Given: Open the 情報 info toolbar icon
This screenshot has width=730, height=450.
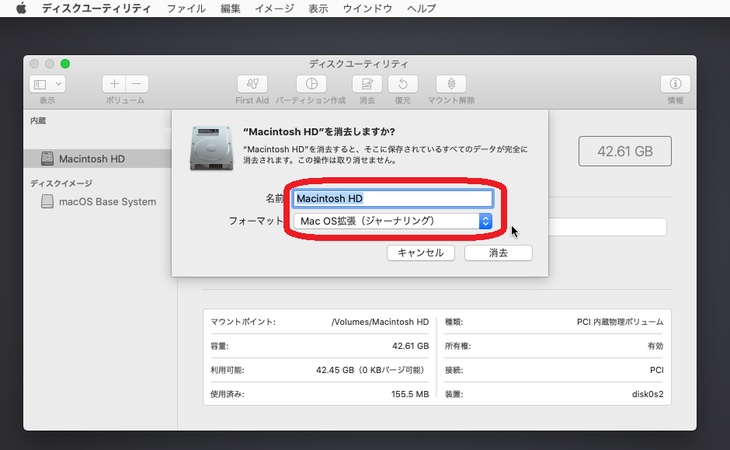Looking at the screenshot, I should pyautogui.click(x=675, y=84).
